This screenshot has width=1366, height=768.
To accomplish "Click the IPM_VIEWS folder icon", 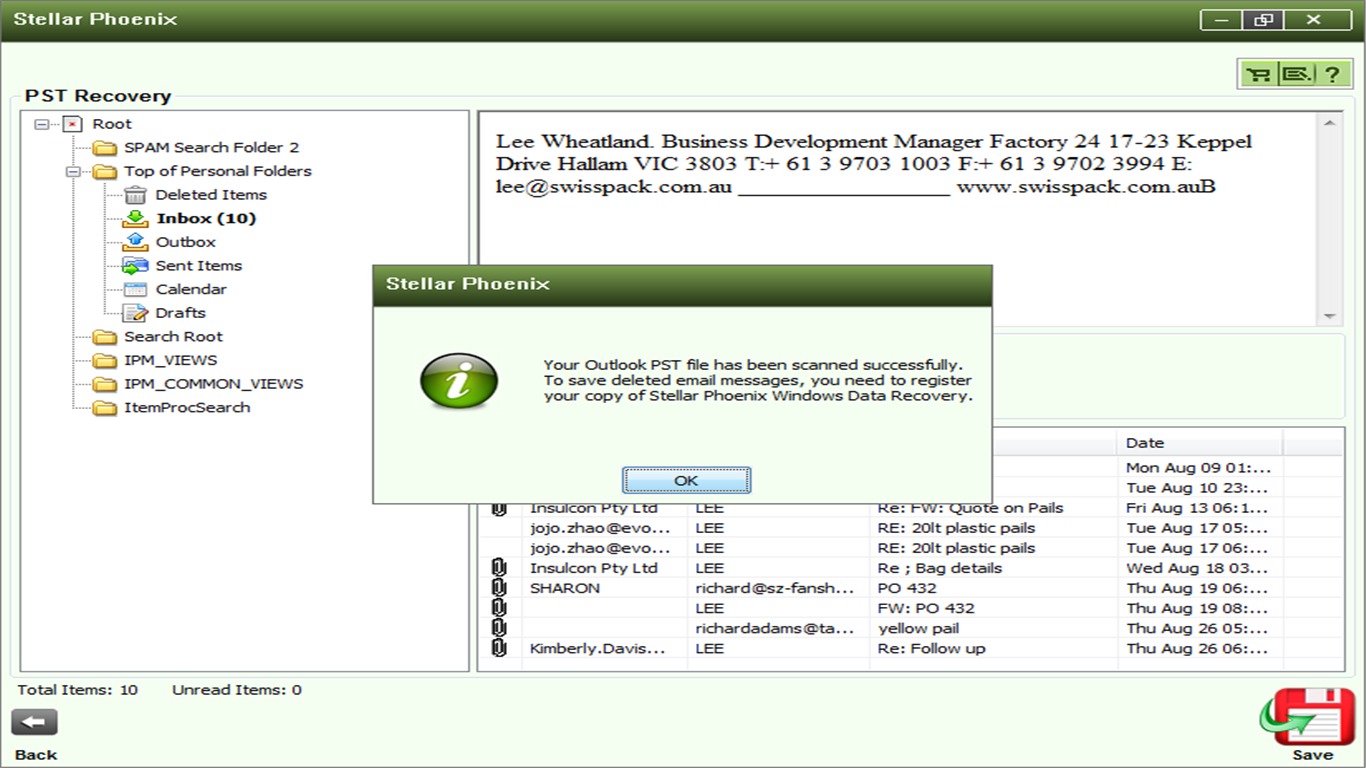I will (105, 361).
